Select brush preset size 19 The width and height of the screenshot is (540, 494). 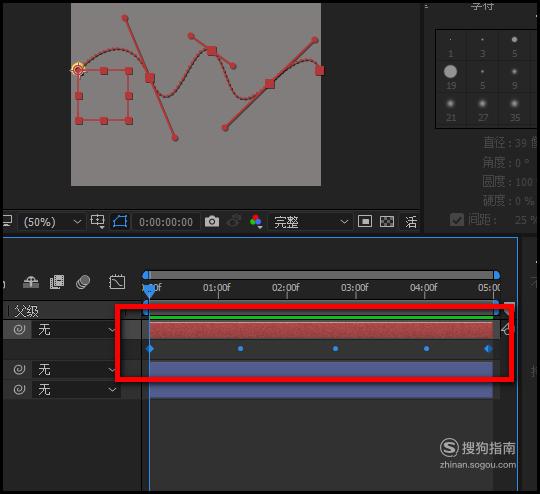point(450,78)
